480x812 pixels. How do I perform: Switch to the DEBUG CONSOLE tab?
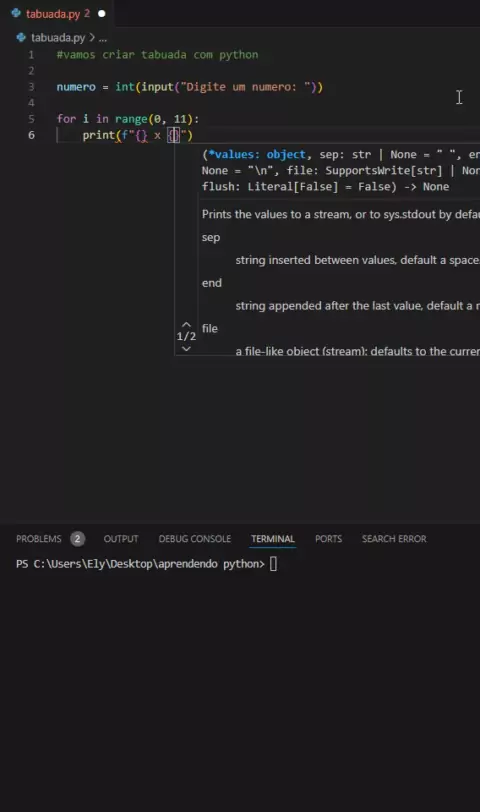tap(195, 539)
